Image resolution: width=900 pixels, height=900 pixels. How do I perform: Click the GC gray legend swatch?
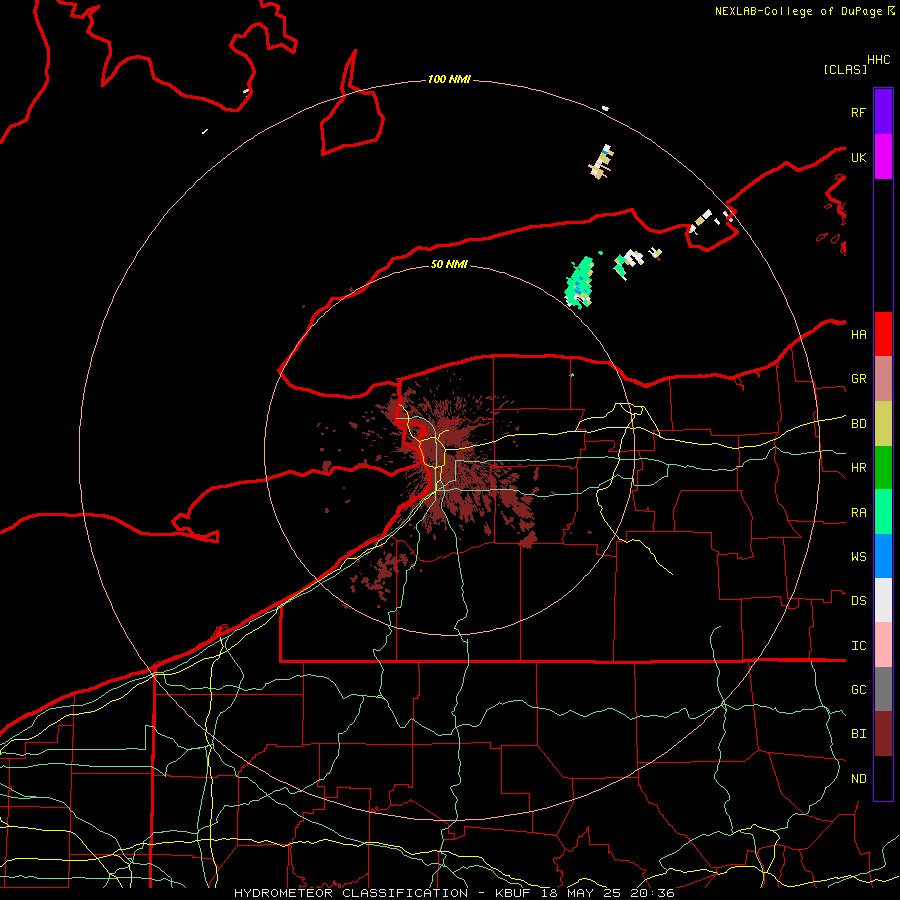point(883,689)
